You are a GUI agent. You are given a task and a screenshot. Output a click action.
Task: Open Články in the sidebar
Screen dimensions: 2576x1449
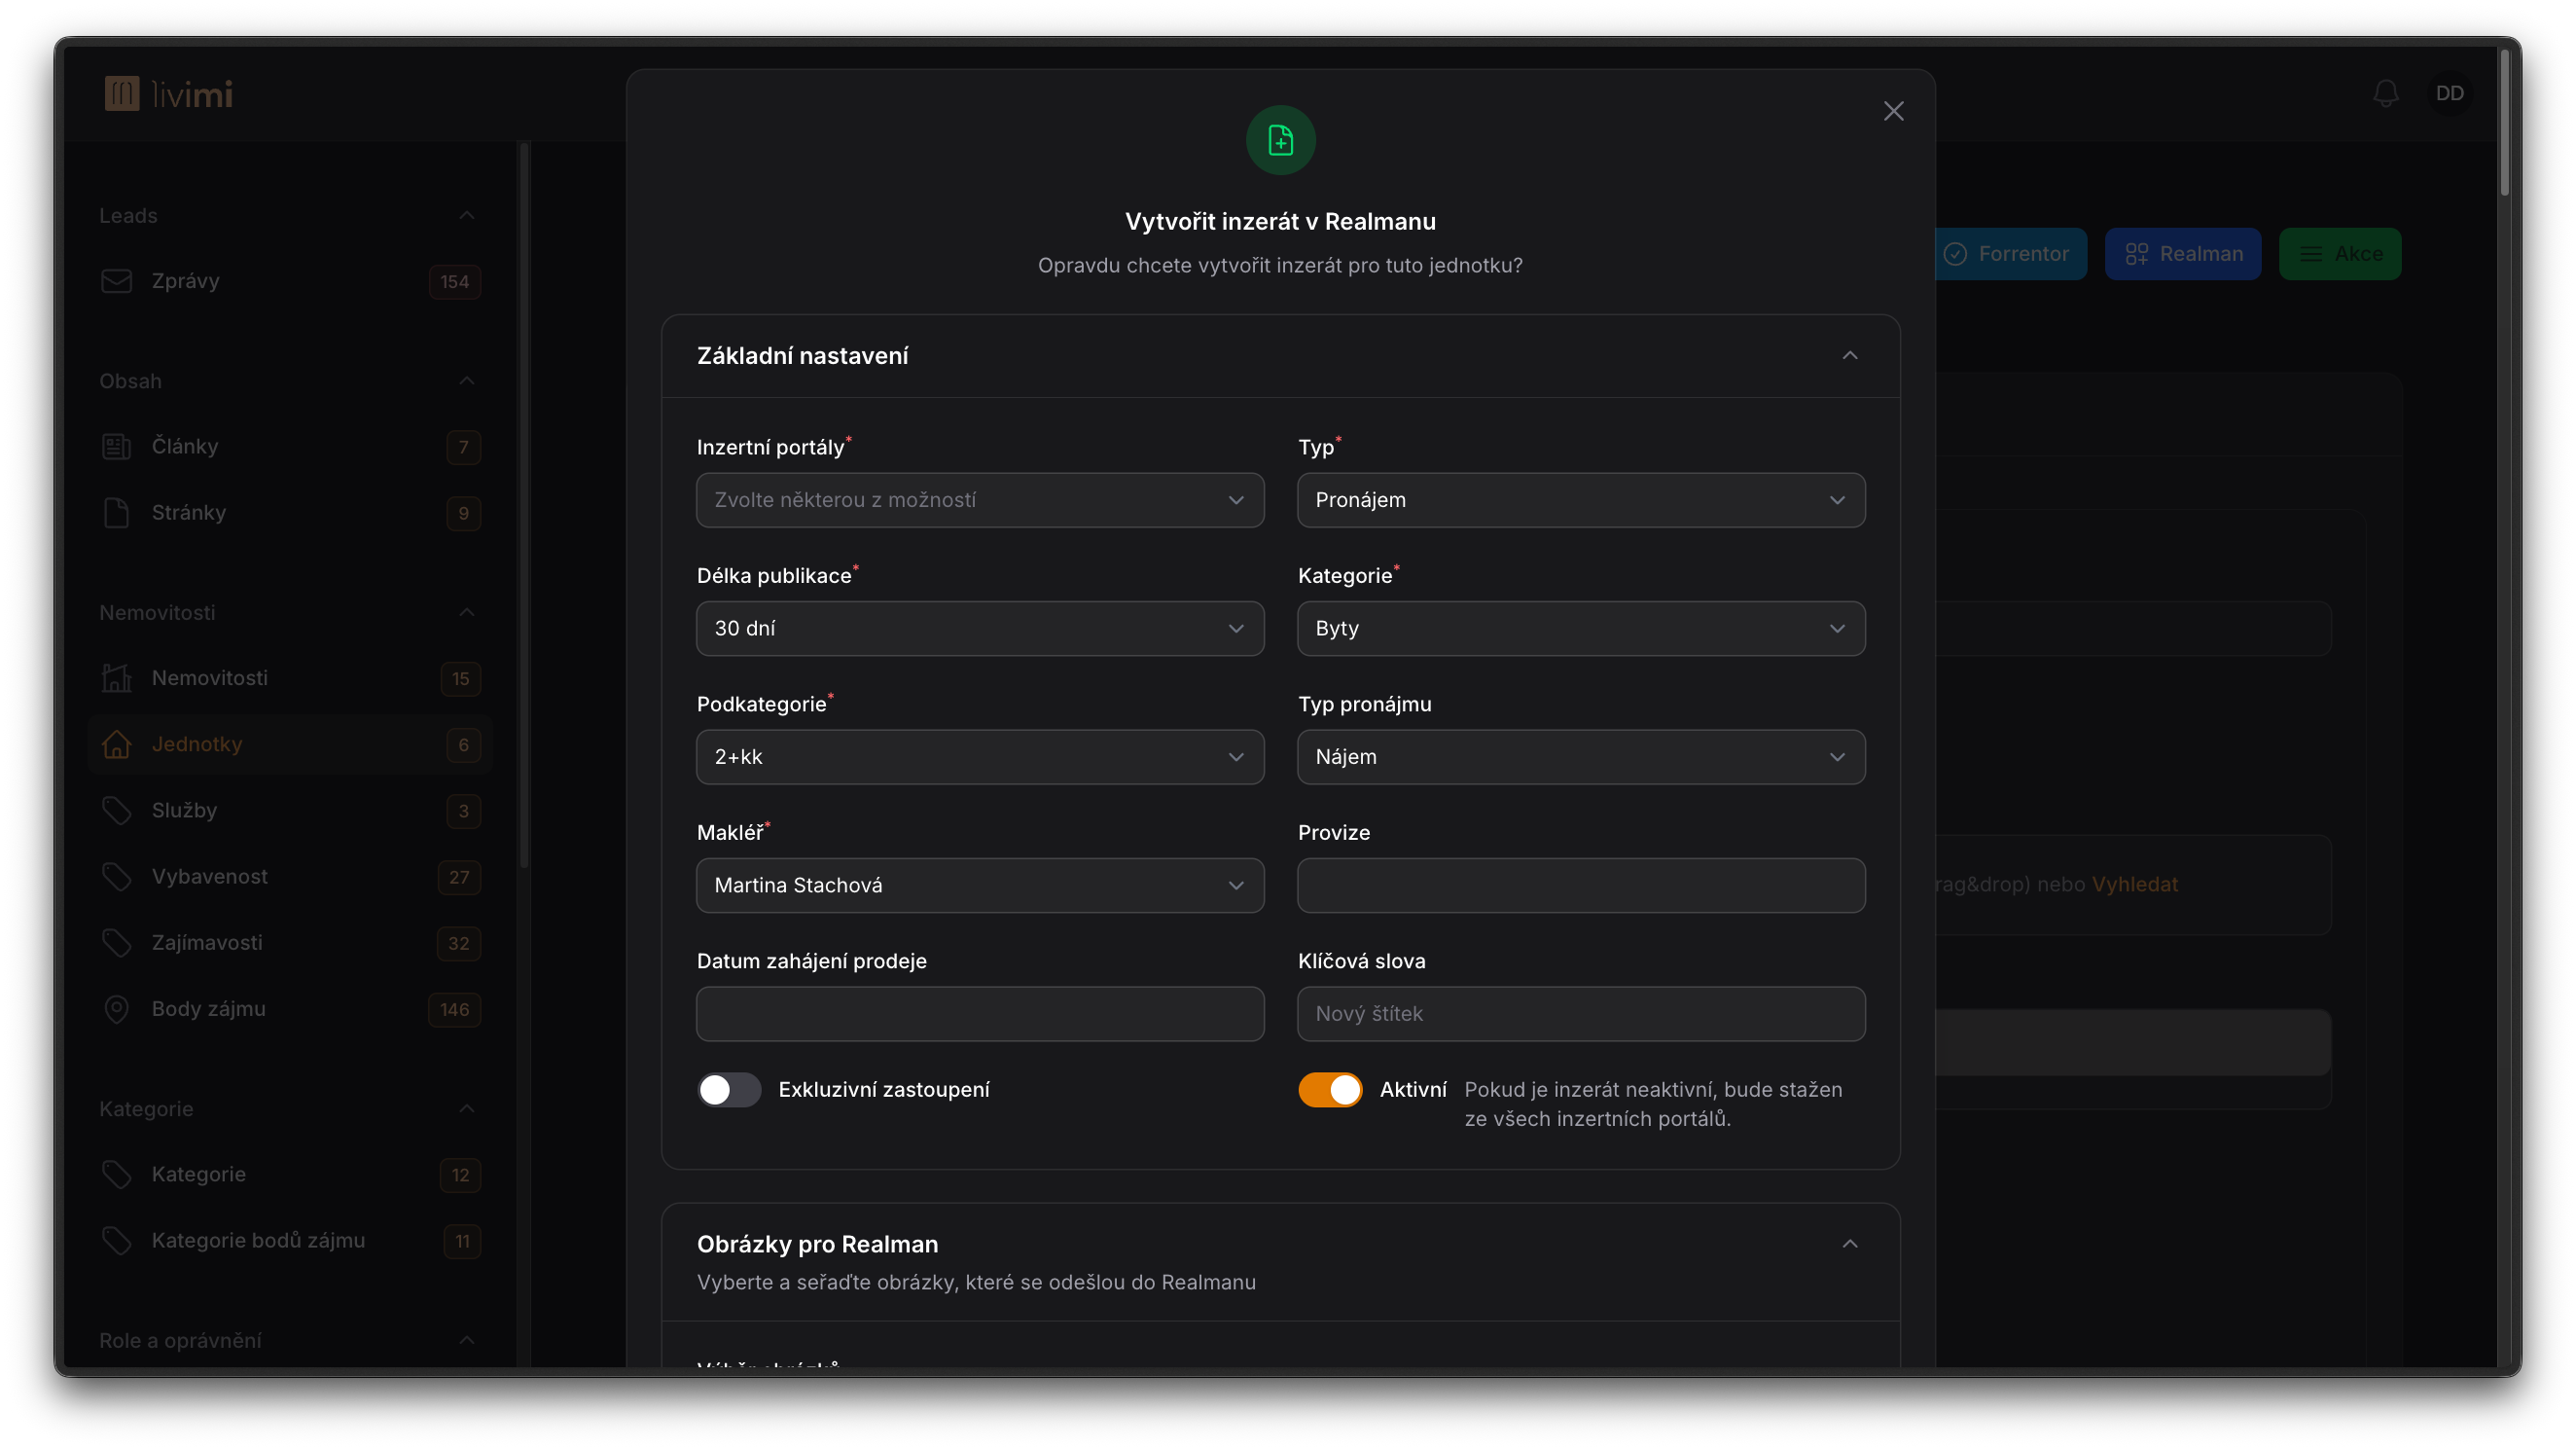[290, 446]
